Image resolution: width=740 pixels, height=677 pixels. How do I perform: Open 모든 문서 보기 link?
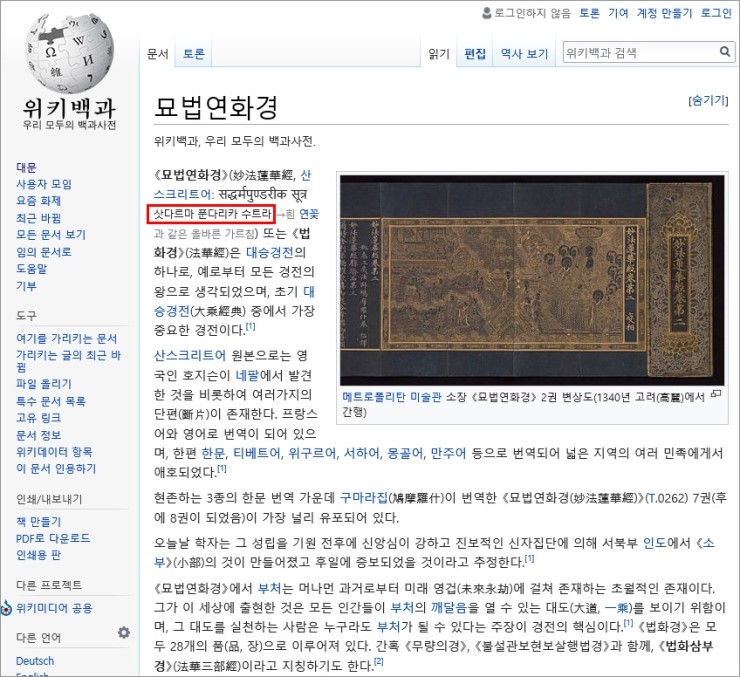click(x=51, y=234)
